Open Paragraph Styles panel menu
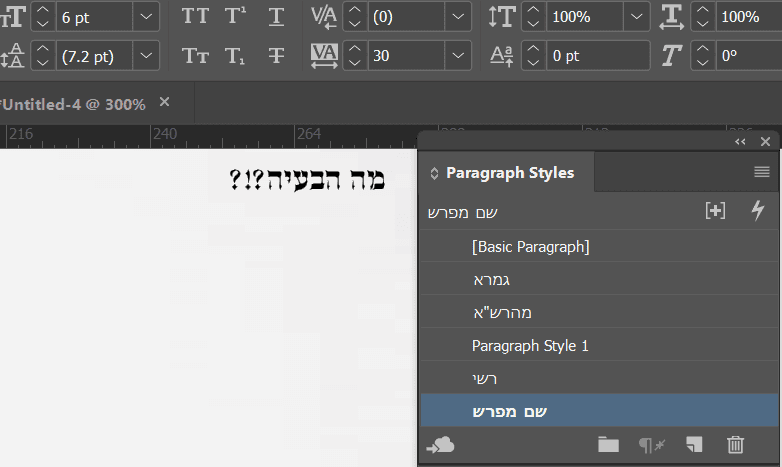Screen dimensions: 782x467 click(762, 172)
